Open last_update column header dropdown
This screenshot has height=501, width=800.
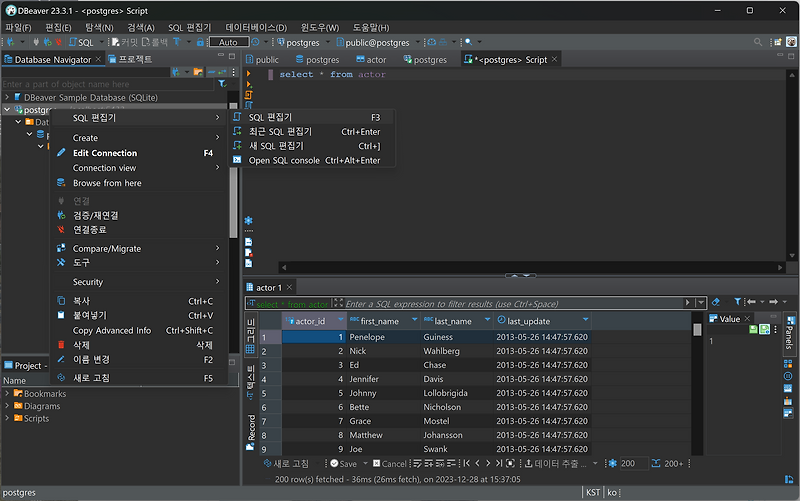585,319
